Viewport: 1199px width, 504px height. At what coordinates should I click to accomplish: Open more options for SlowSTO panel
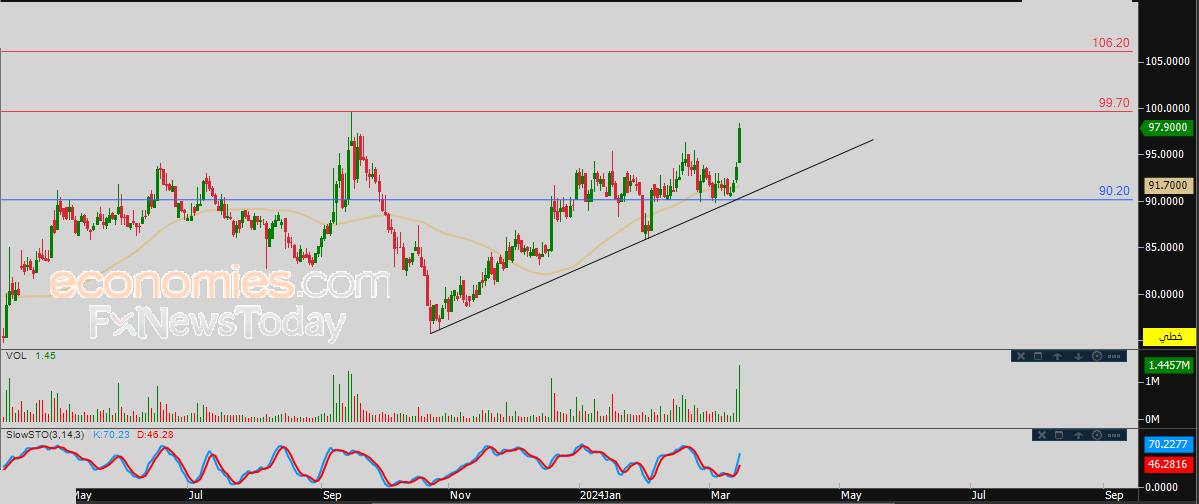pyautogui.click(x=1114, y=435)
